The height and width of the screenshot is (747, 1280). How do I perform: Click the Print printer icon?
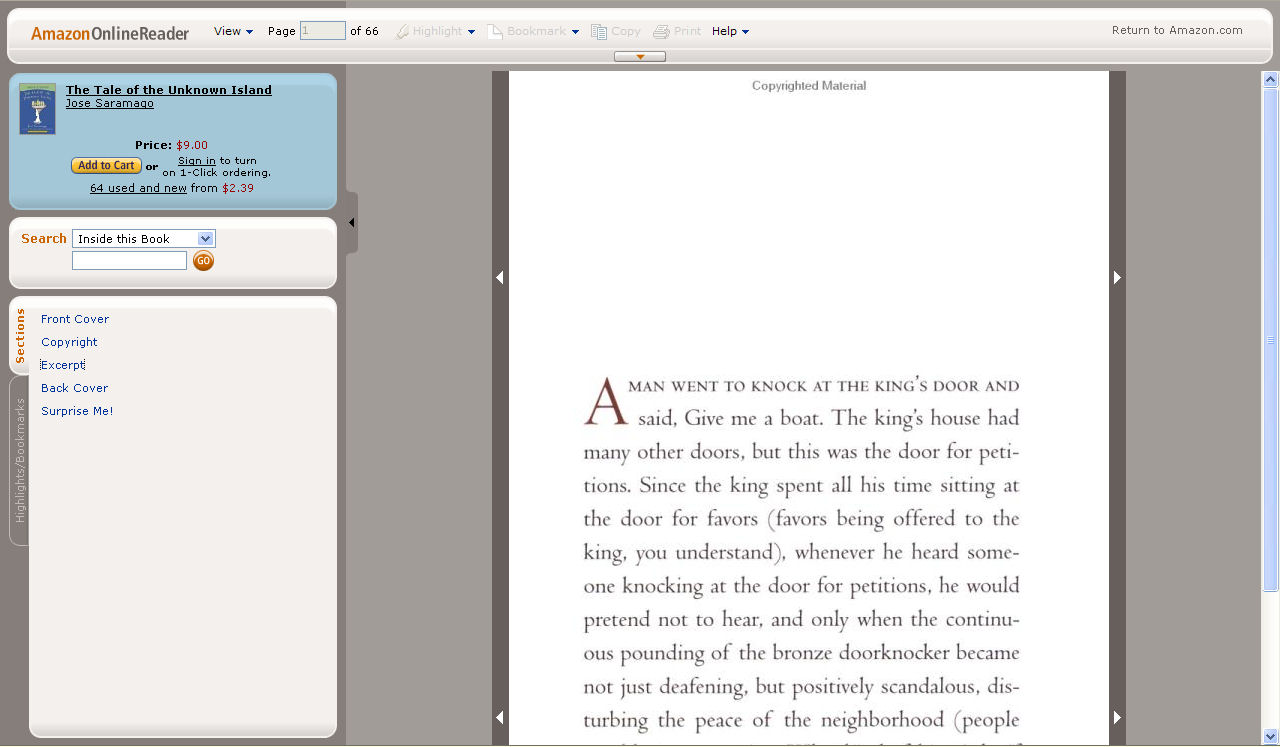coord(661,32)
